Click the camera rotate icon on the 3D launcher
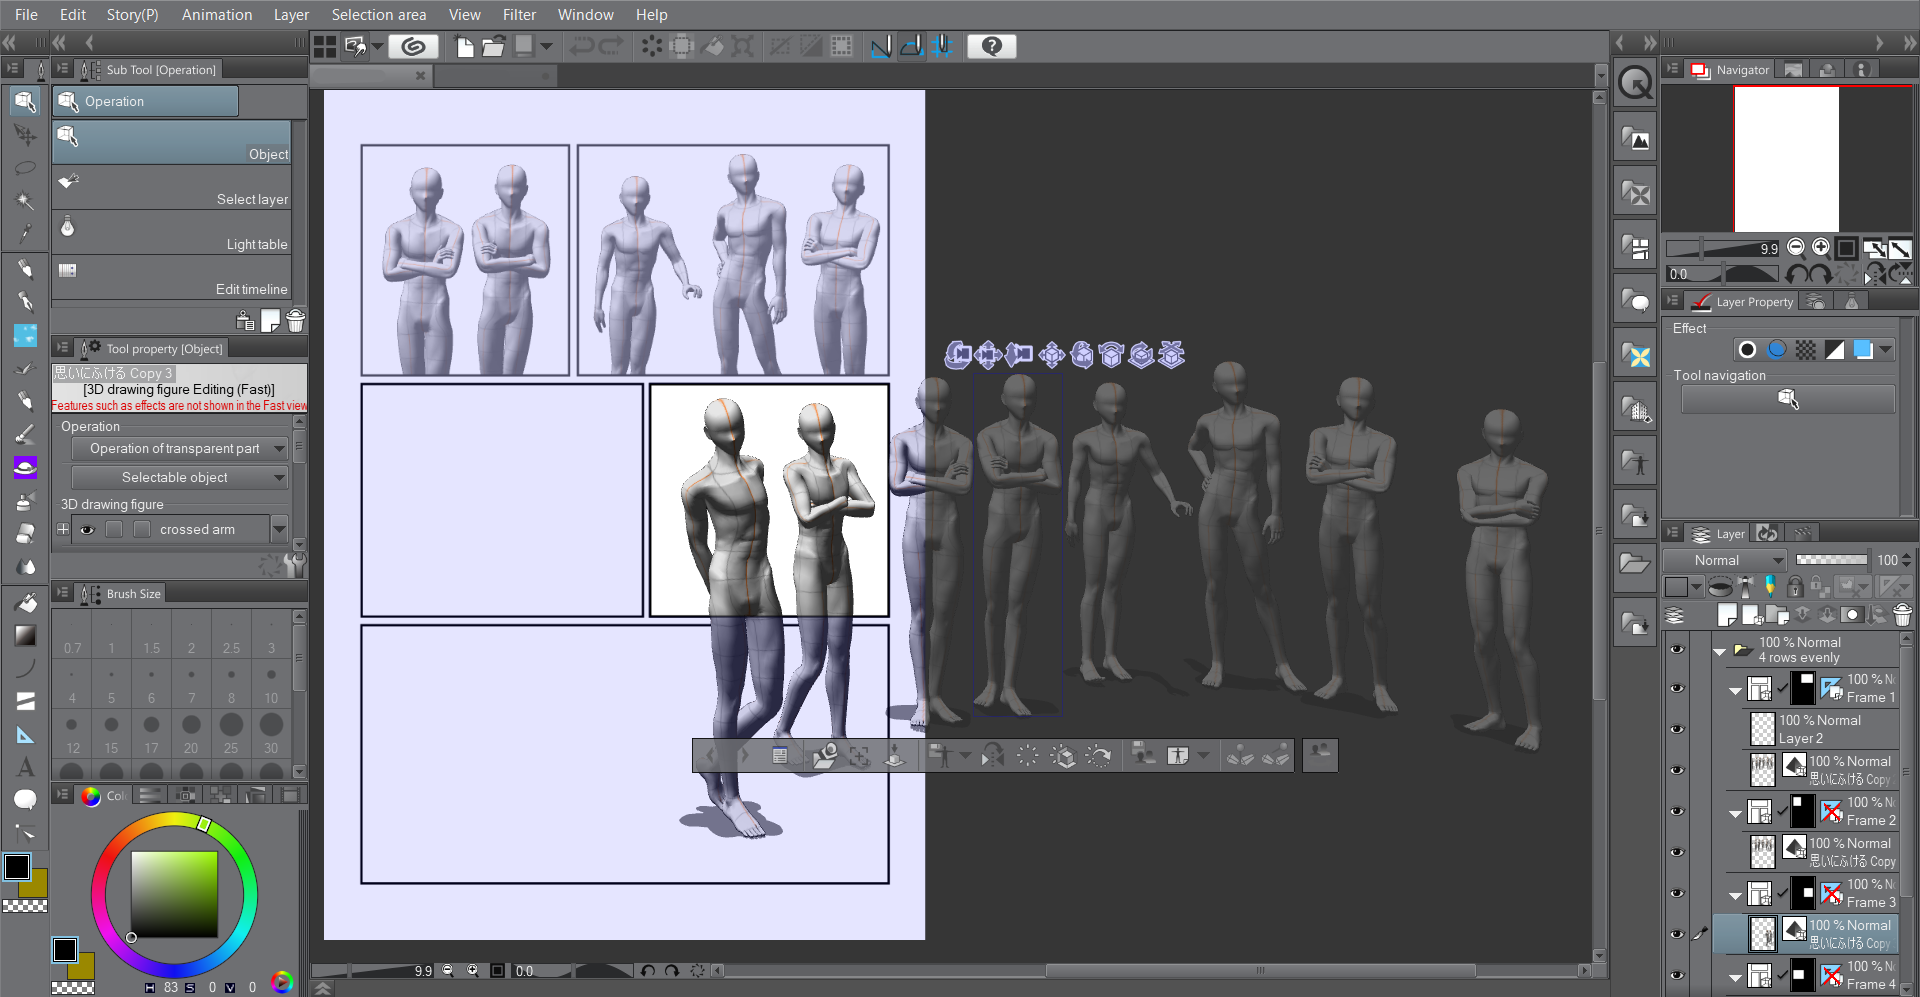The height and width of the screenshot is (997, 1920). click(x=957, y=353)
